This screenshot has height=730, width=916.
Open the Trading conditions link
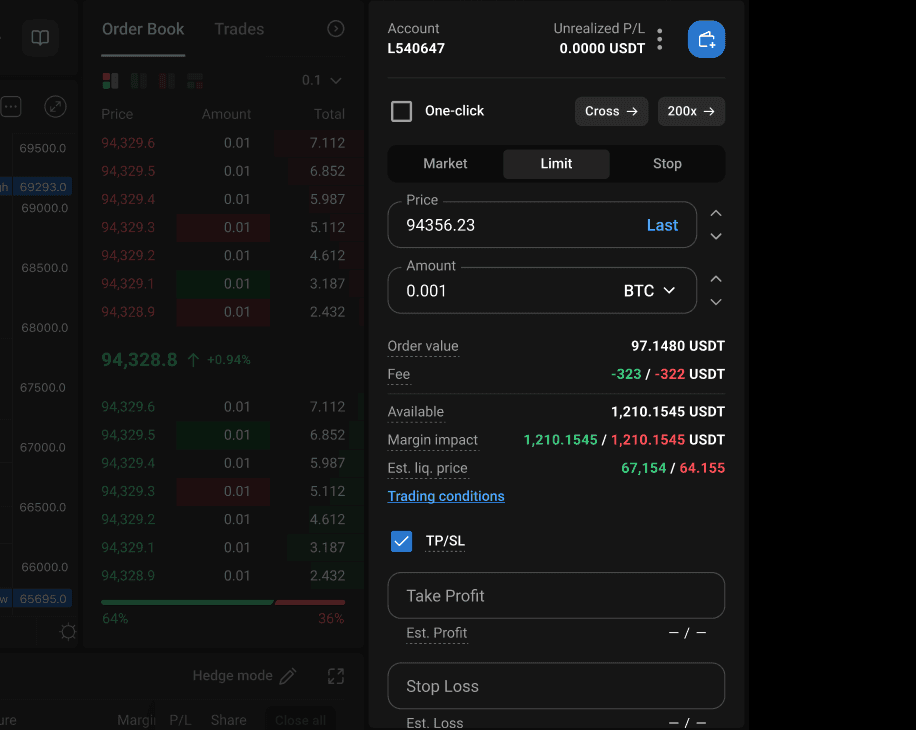pos(446,496)
